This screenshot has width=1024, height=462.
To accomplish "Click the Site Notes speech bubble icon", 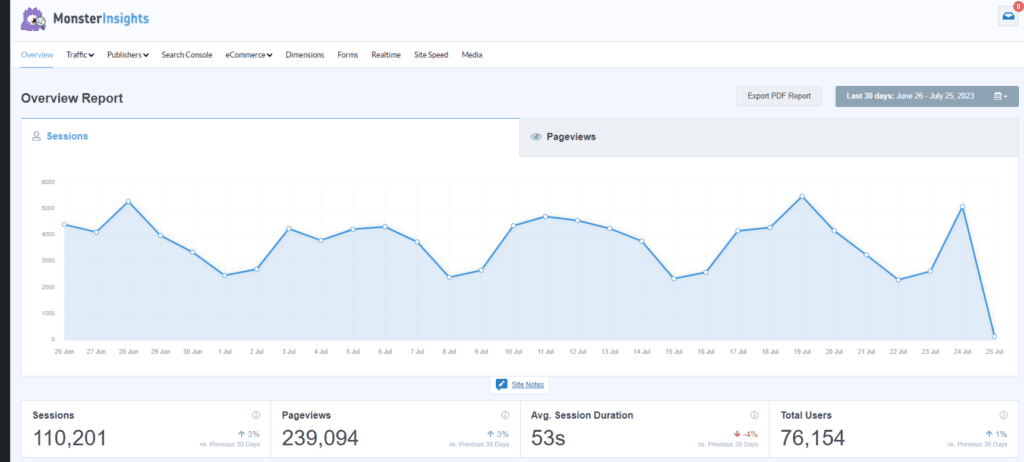I will point(502,385).
